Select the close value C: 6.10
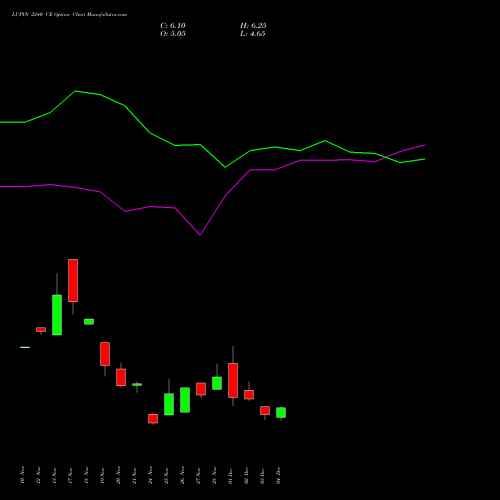The width and height of the screenshot is (500, 500). 173,26
